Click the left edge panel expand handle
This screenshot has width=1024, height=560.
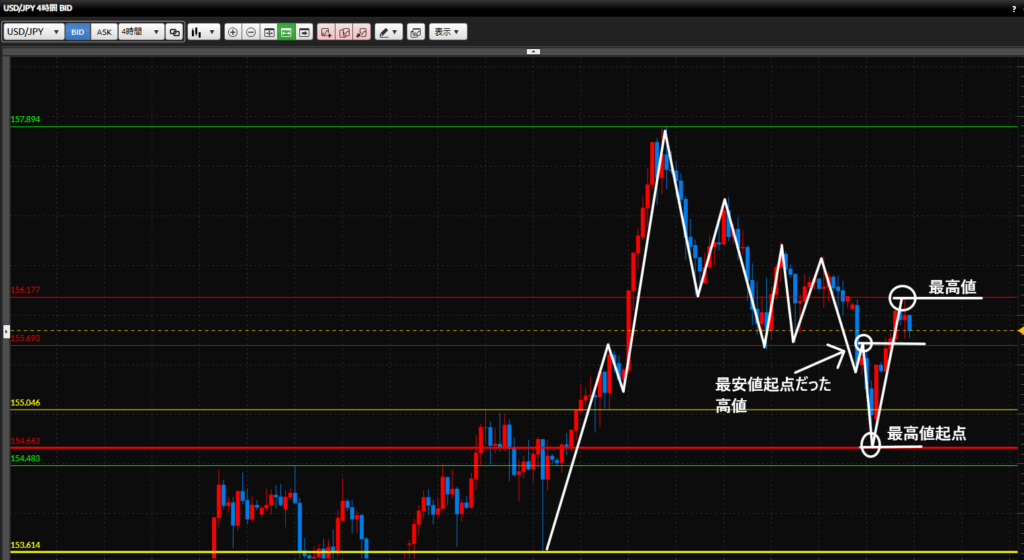(x=5, y=329)
